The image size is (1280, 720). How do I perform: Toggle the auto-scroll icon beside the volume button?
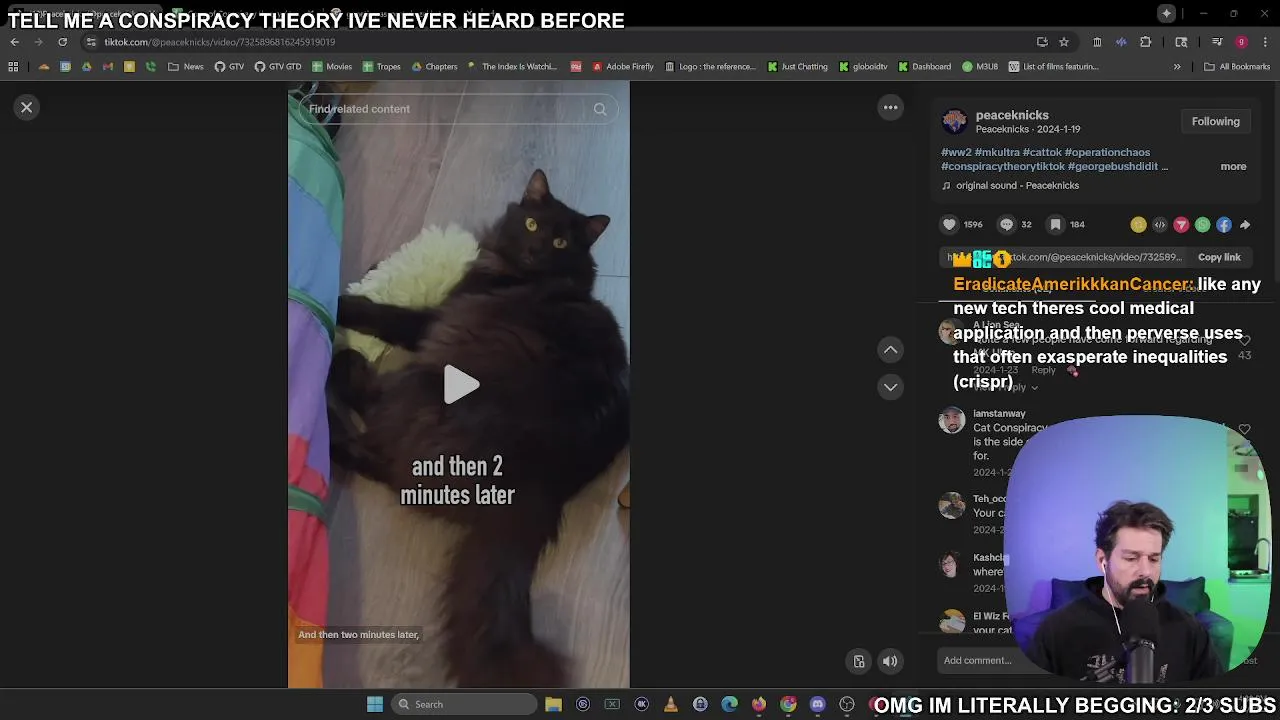pos(859,661)
